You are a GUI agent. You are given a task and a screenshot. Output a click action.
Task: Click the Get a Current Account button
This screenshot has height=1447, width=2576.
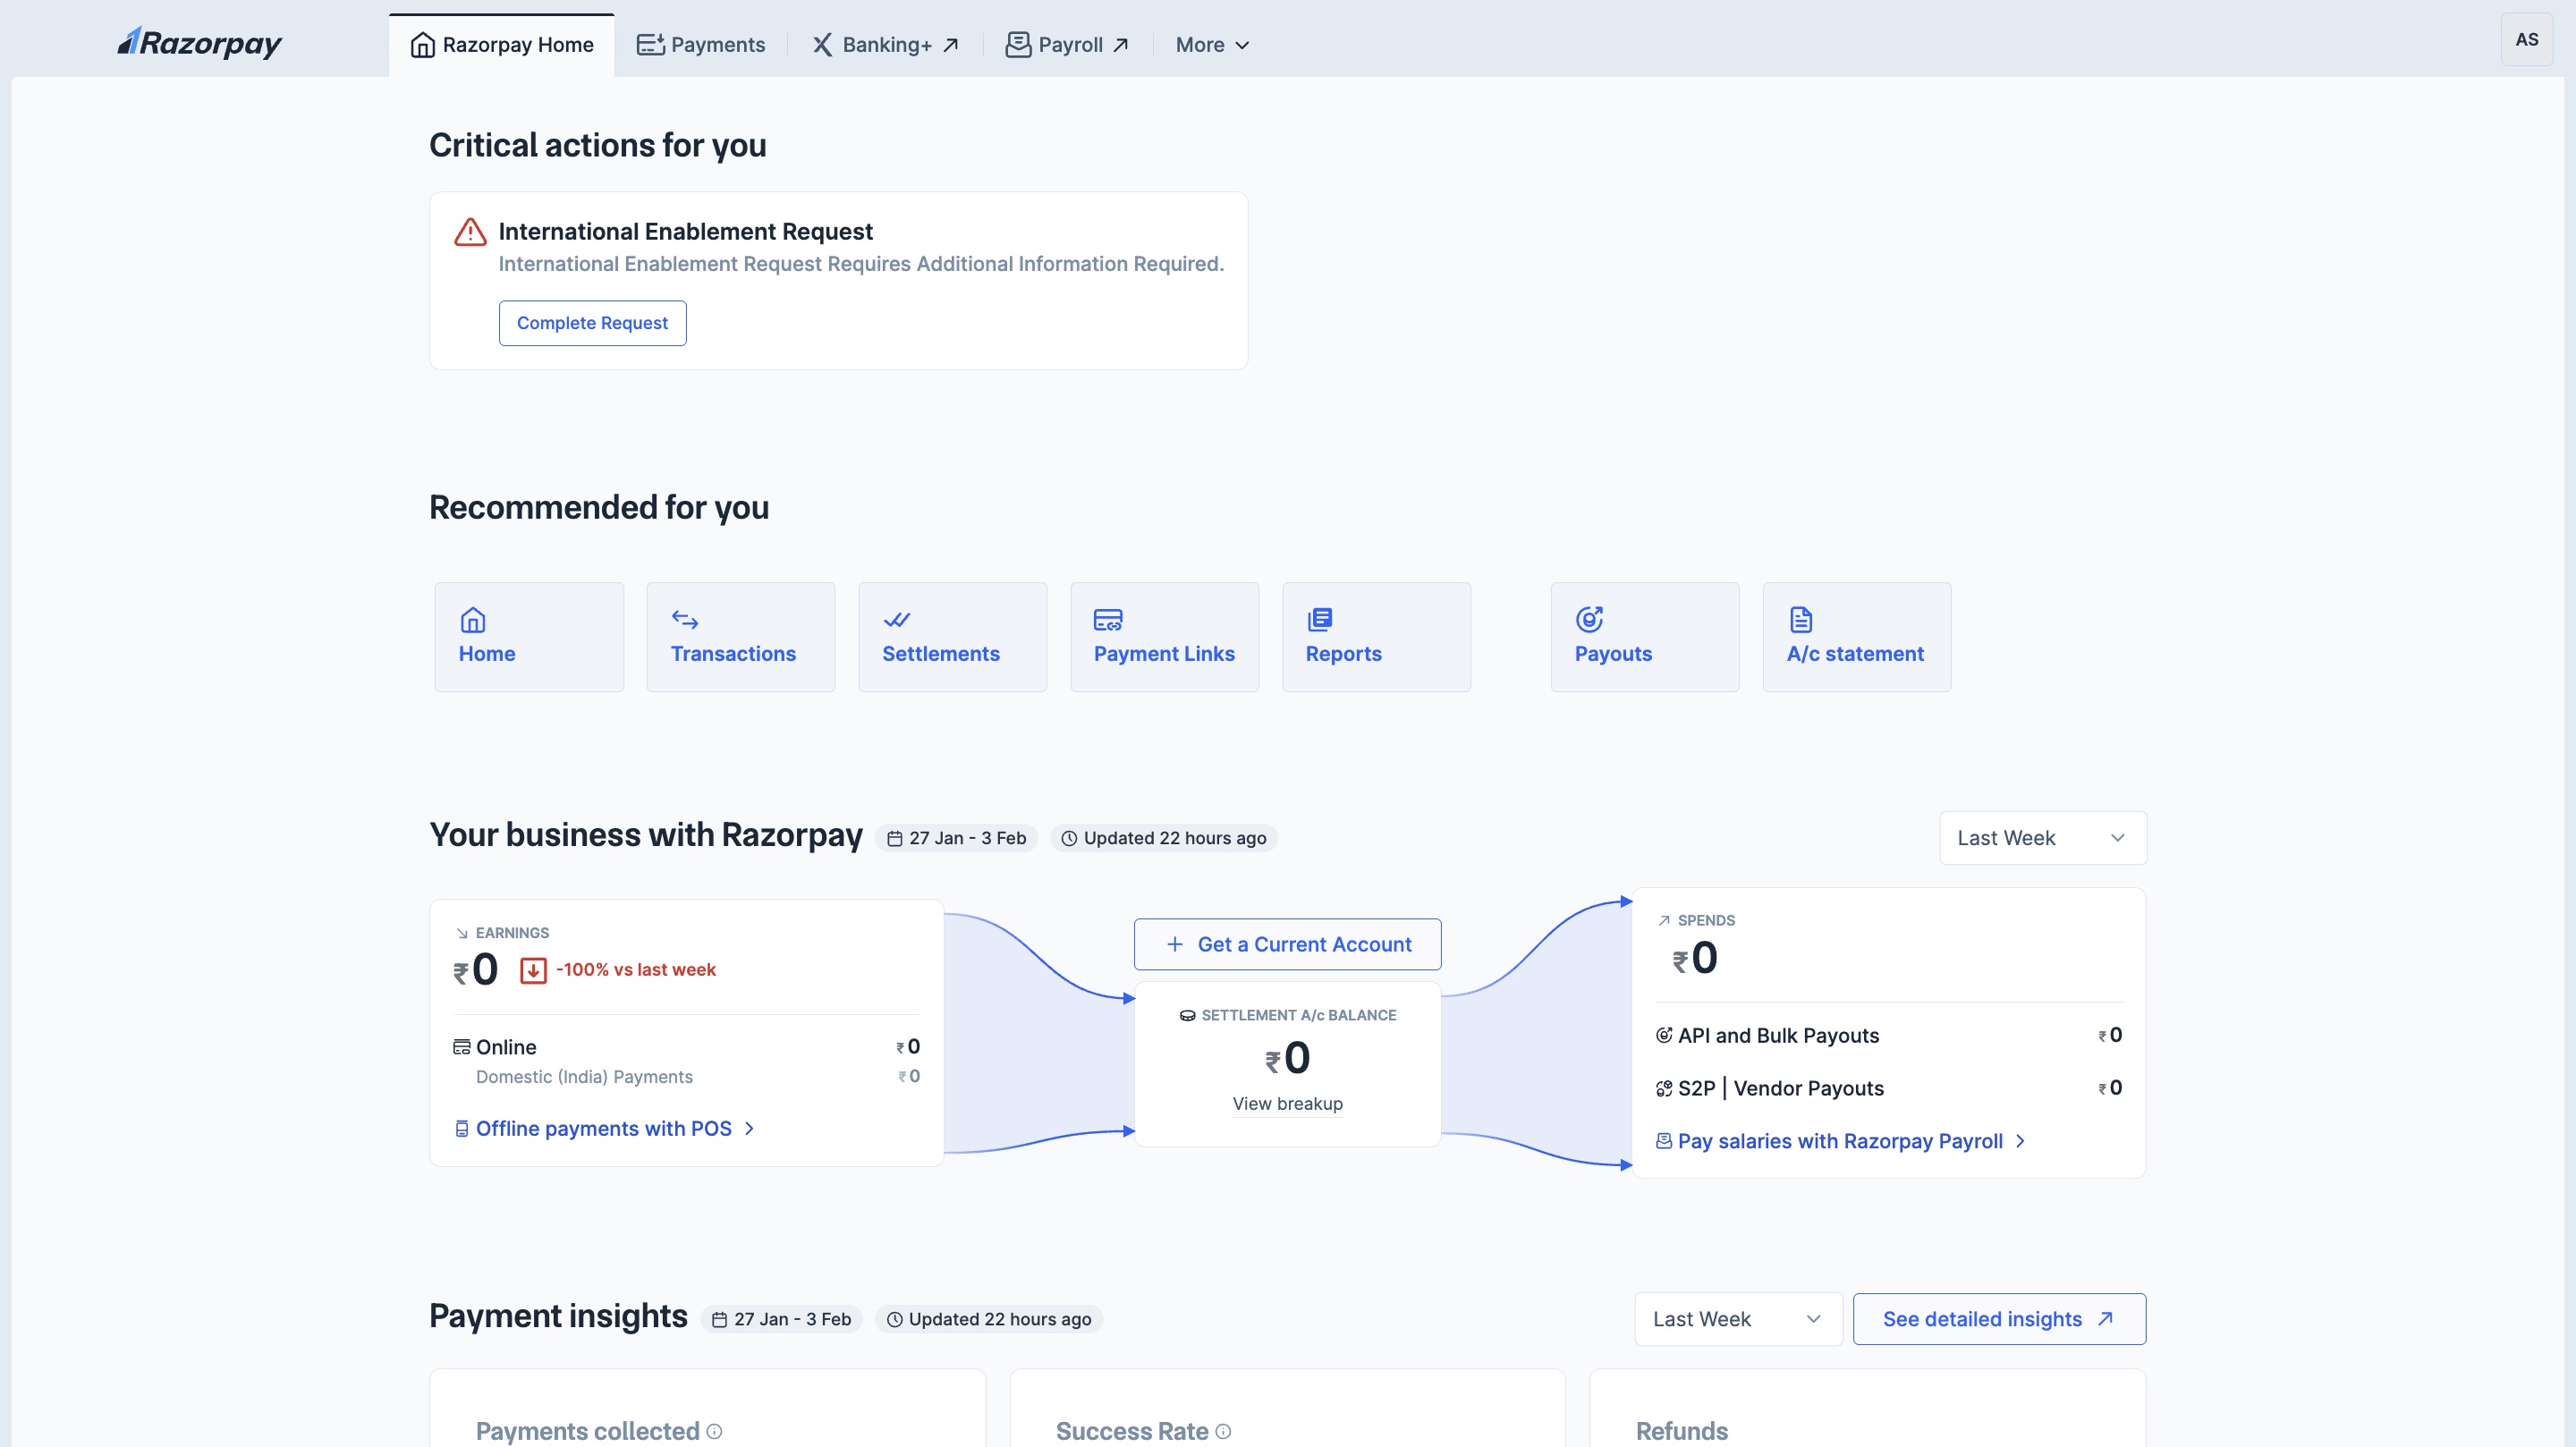pyautogui.click(x=1288, y=944)
